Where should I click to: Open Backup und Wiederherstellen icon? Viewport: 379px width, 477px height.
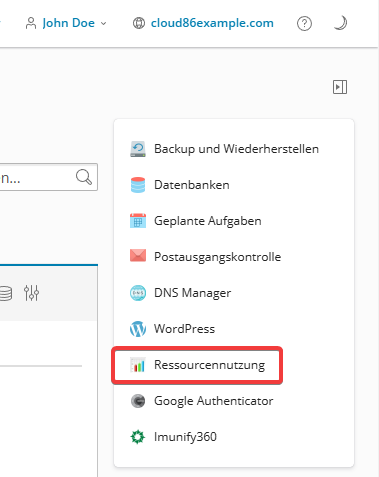[x=138, y=149]
